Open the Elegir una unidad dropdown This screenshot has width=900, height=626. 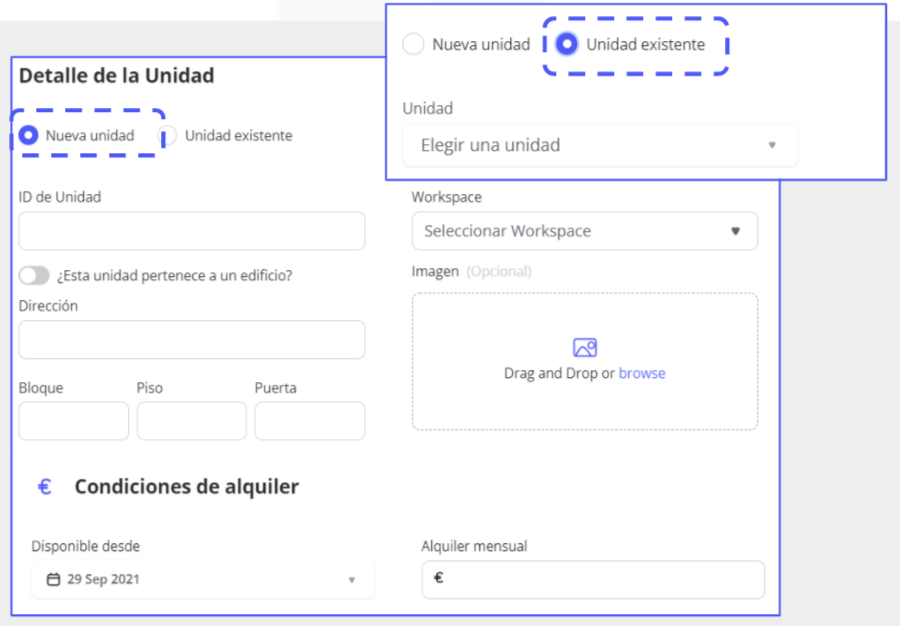tap(599, 145)
